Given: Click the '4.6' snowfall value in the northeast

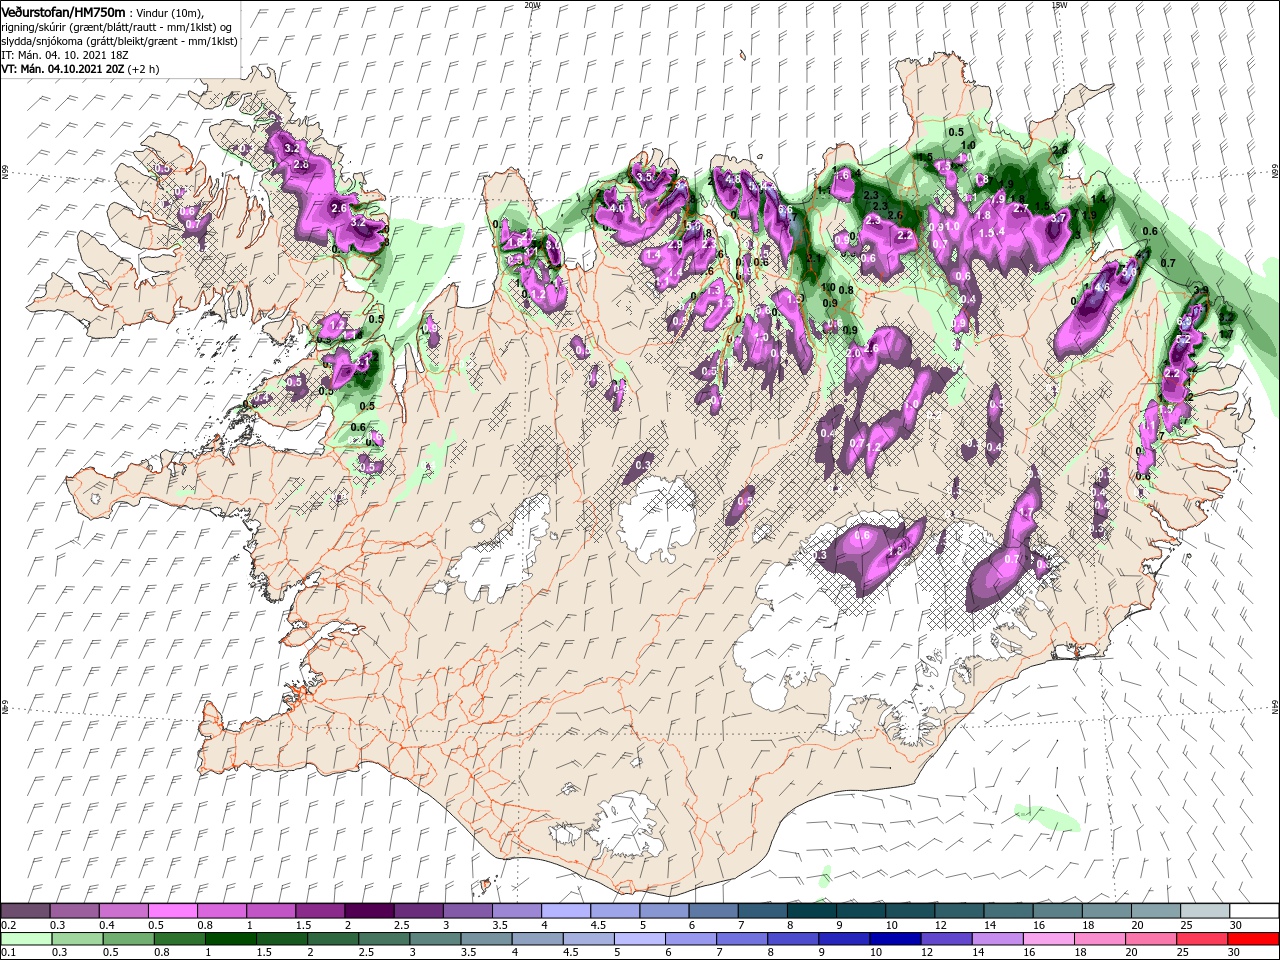Looking at the screenshot, I should pyautogui.click(x=1103, y=287).
